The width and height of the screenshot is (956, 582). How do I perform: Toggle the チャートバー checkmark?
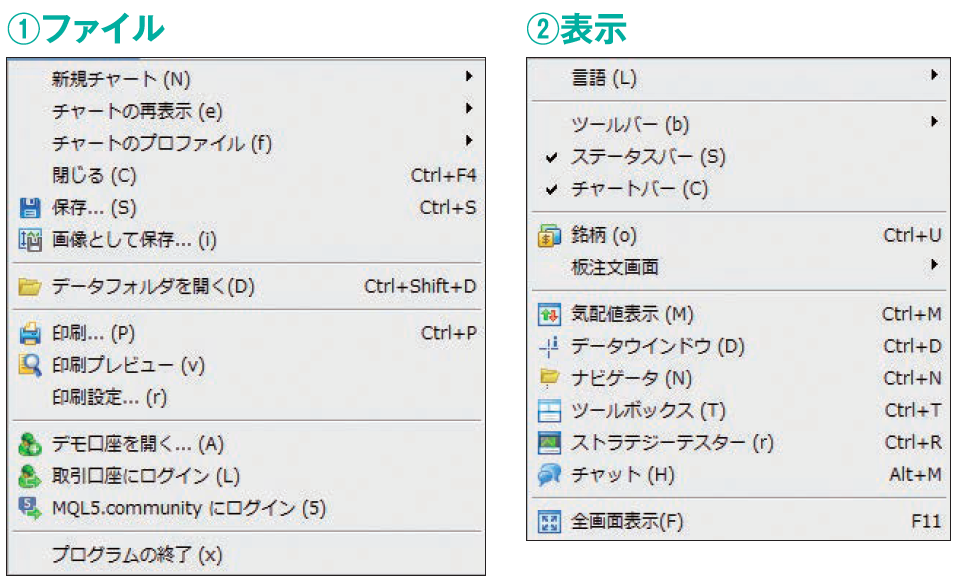point(549,189)
